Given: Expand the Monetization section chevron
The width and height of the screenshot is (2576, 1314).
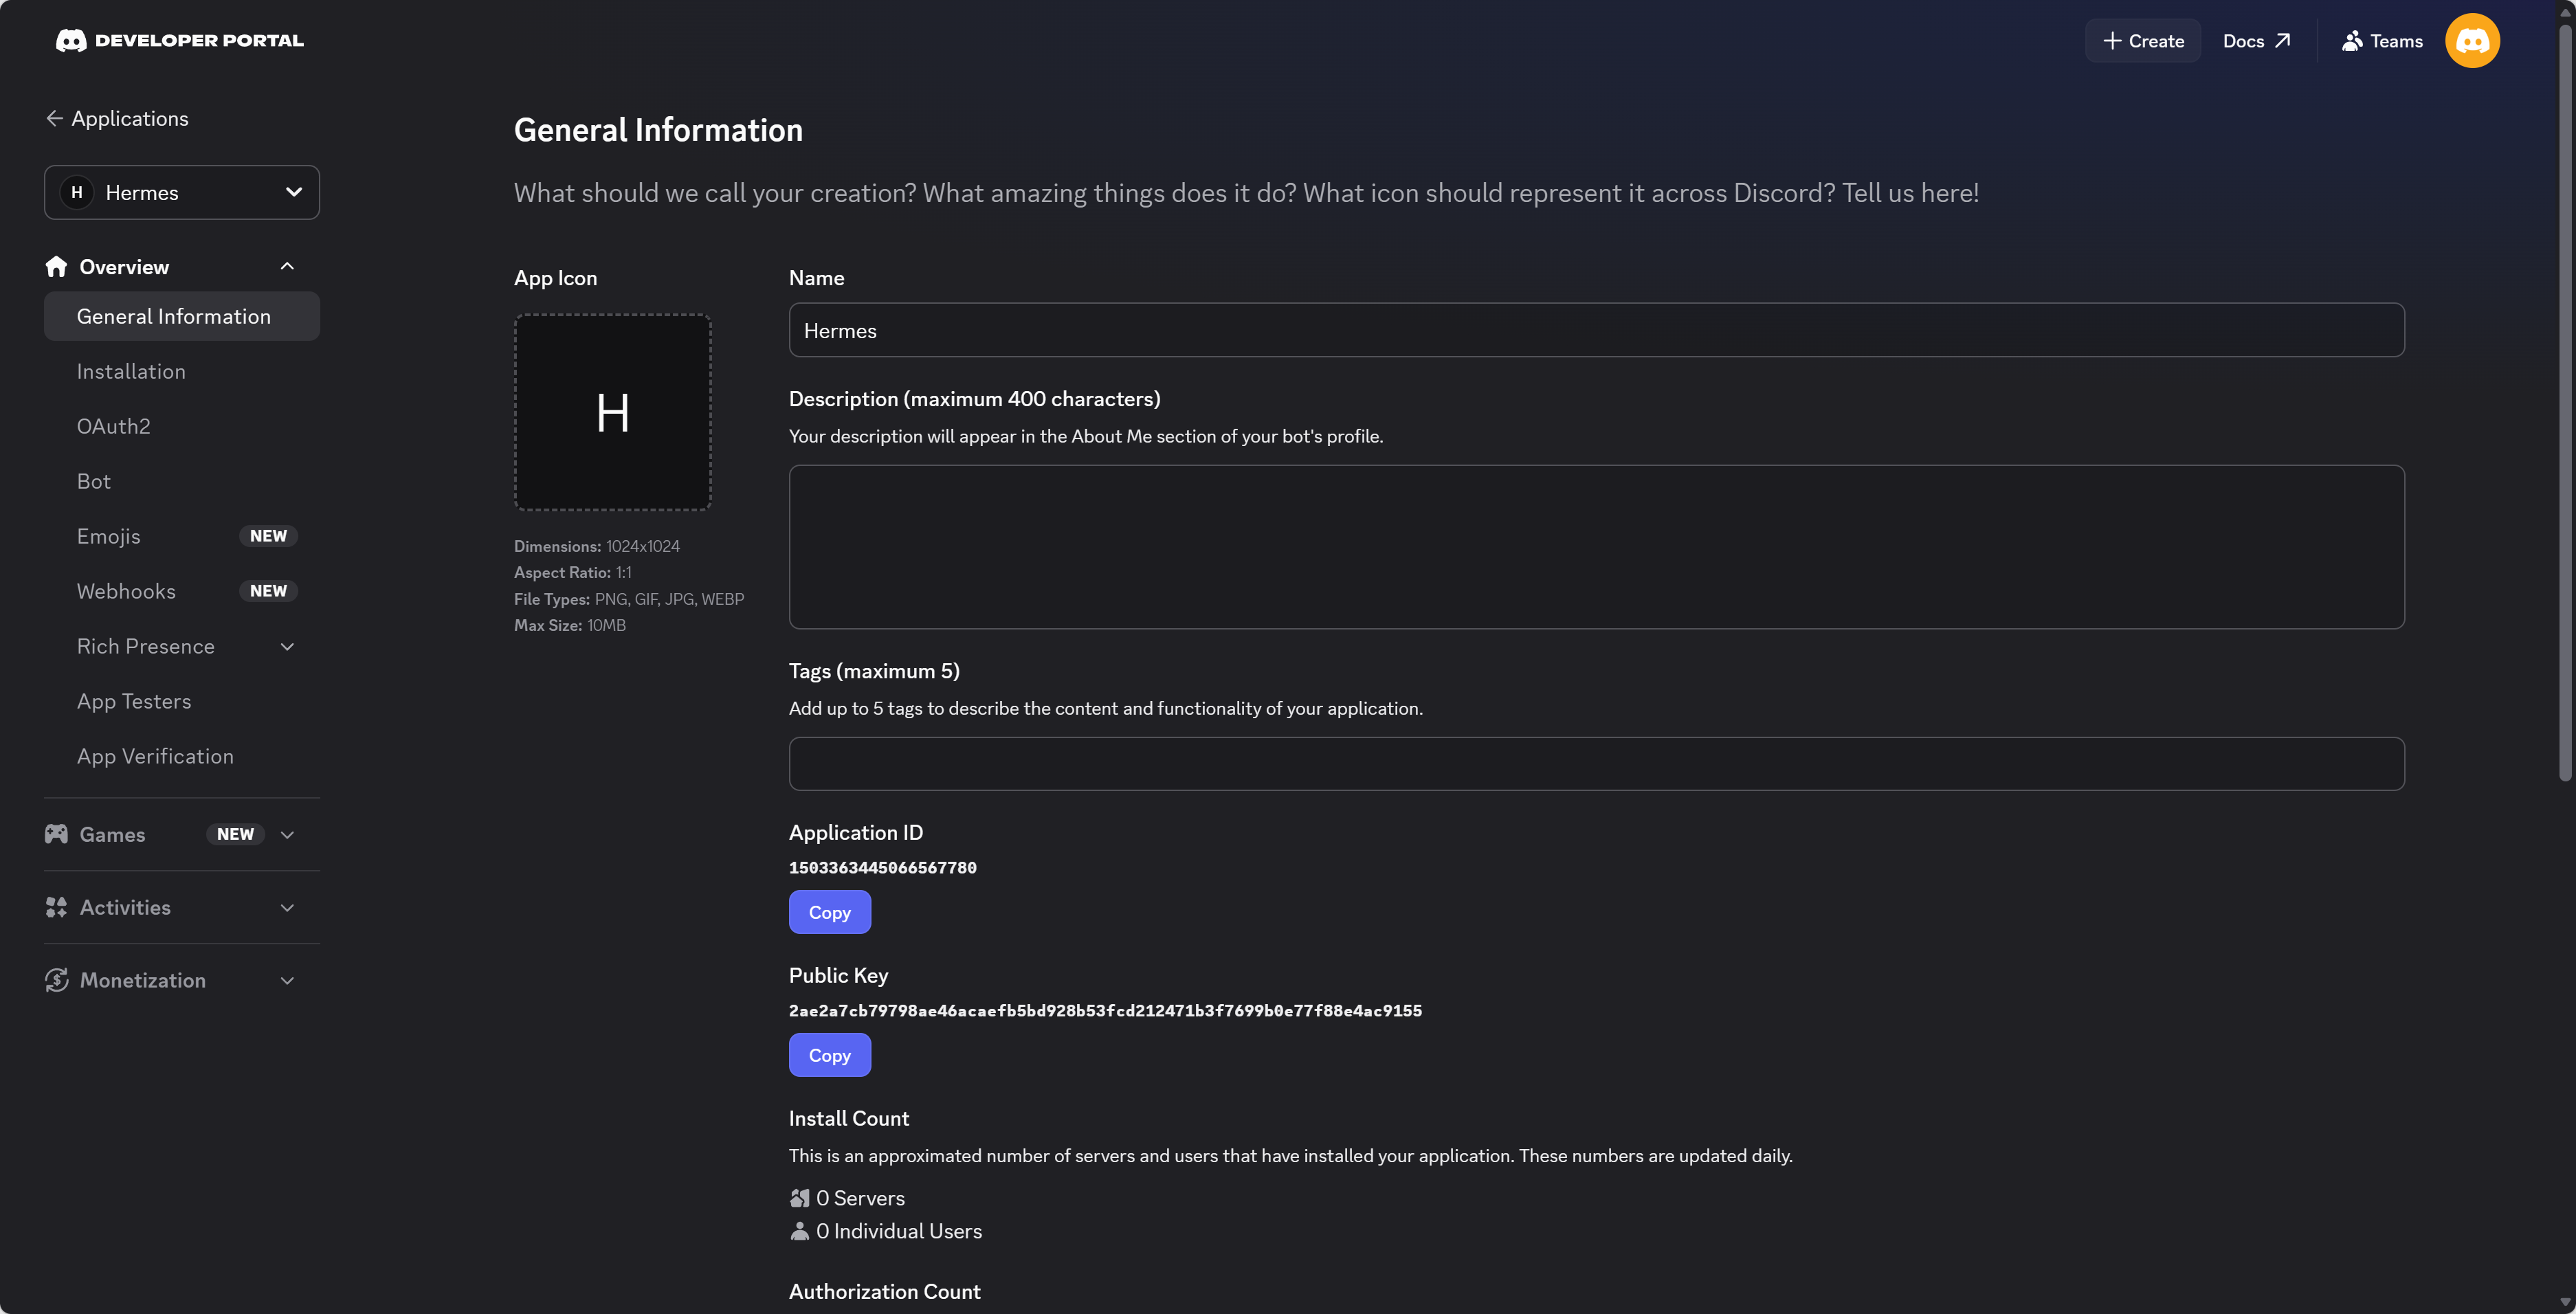Looking at the screenshot, I should [x=287, y=981].
